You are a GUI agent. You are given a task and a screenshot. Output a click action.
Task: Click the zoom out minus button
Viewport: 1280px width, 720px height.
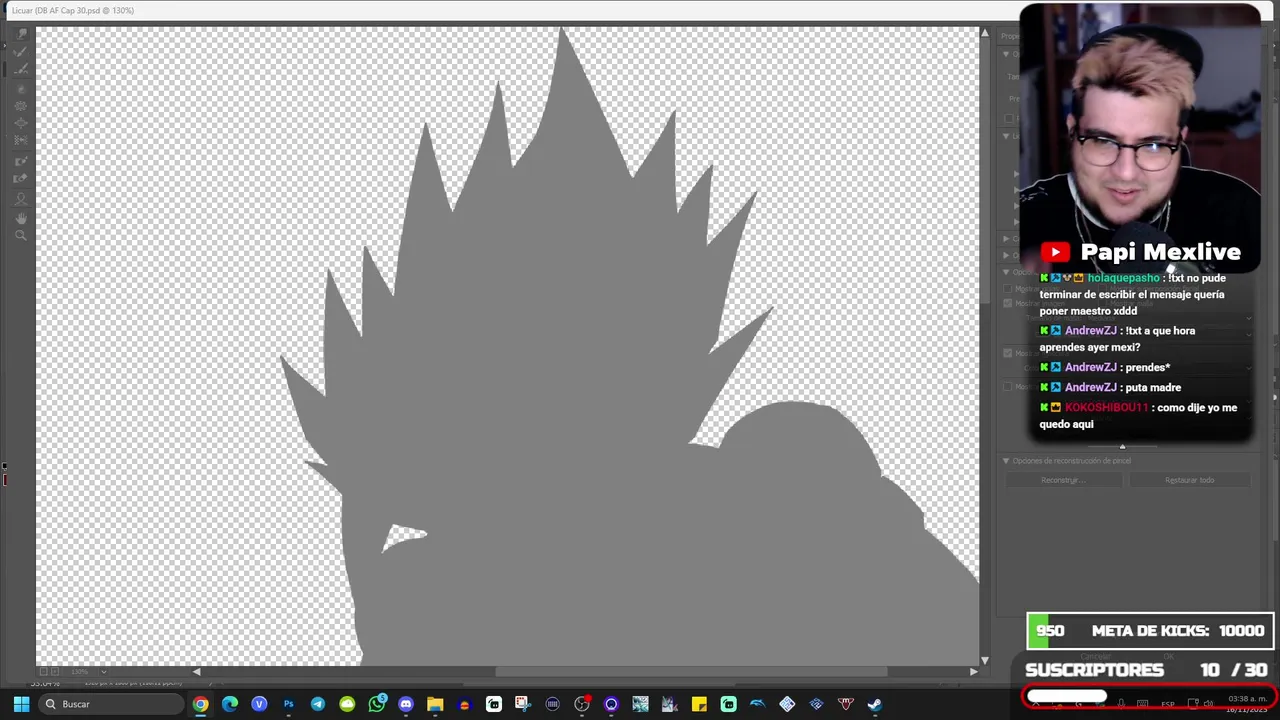tap(43, 671)
